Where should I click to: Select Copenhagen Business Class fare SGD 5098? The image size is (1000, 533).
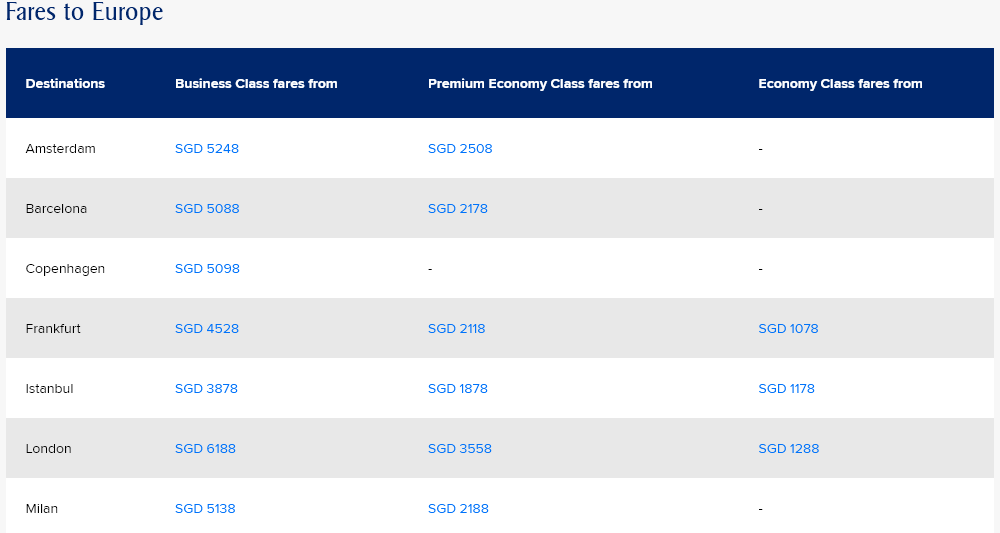207,269
